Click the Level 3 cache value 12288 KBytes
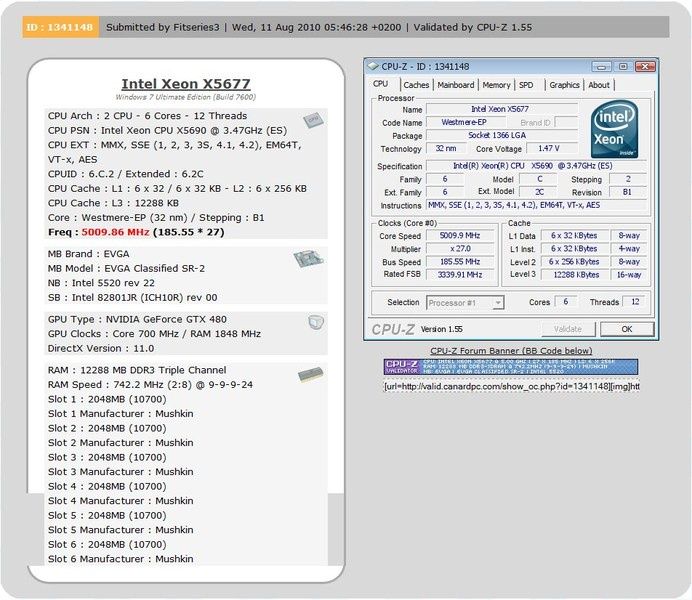 coord(575,275)
